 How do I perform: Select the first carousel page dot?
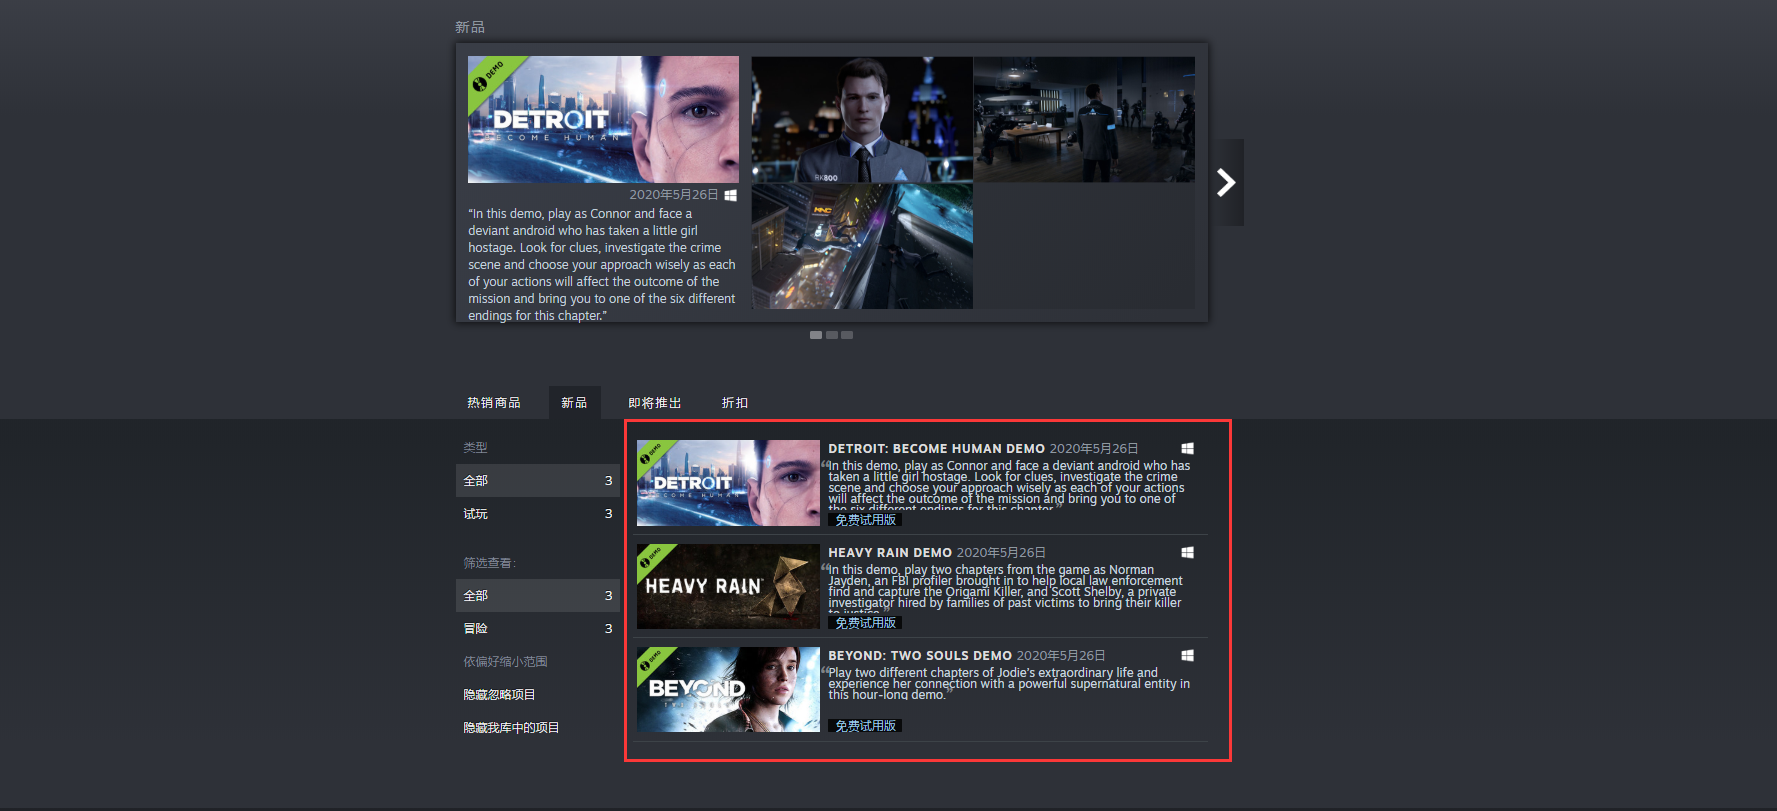click(816, 335)
